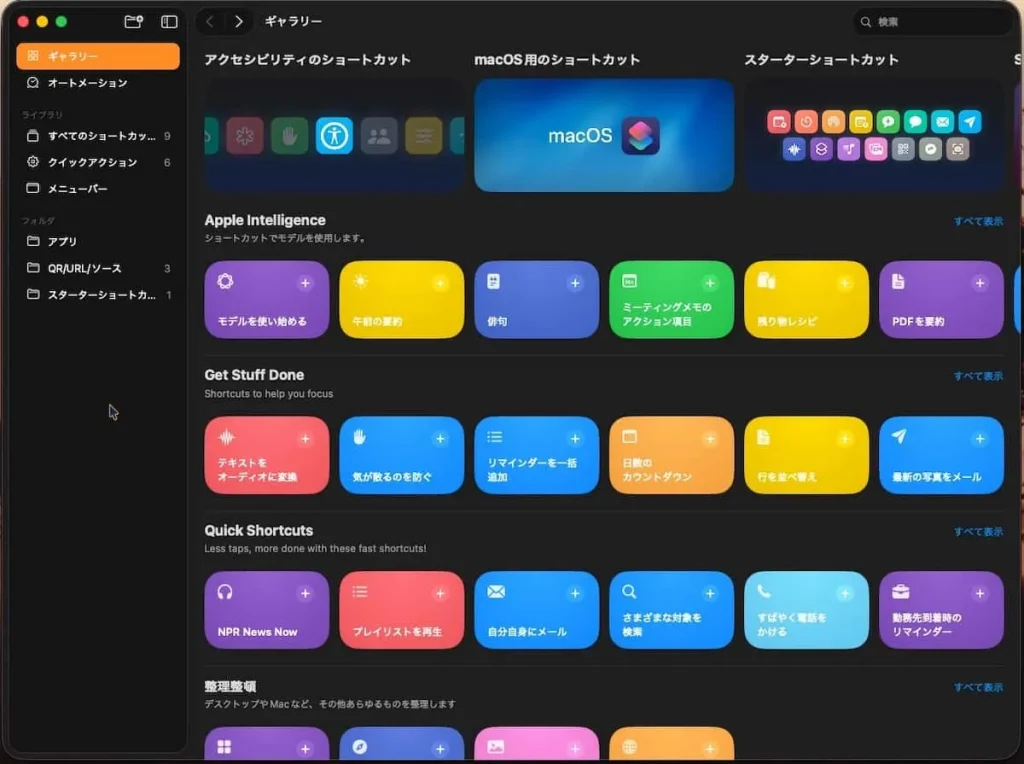Open the 気が散るのを防ぐ card
Image resolution: width=1024 pixels, height=764 pixels.
pos(402,455)
